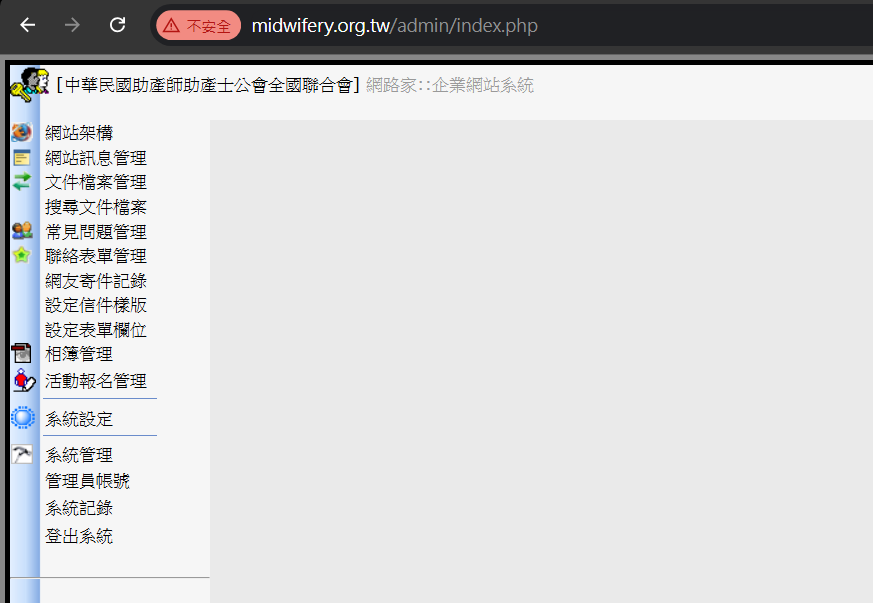
Task: Click the browser forward arrow
Action: click(72, 25)
